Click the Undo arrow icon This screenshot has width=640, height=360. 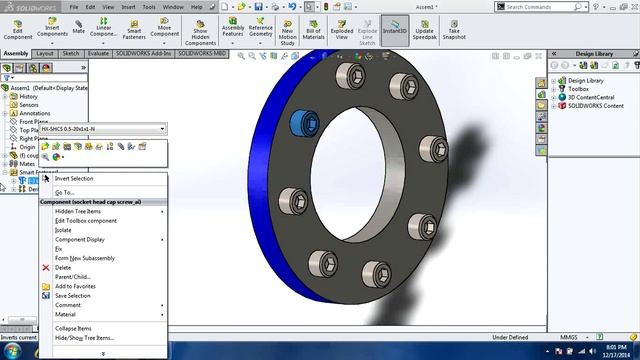[x=292, y=7]
